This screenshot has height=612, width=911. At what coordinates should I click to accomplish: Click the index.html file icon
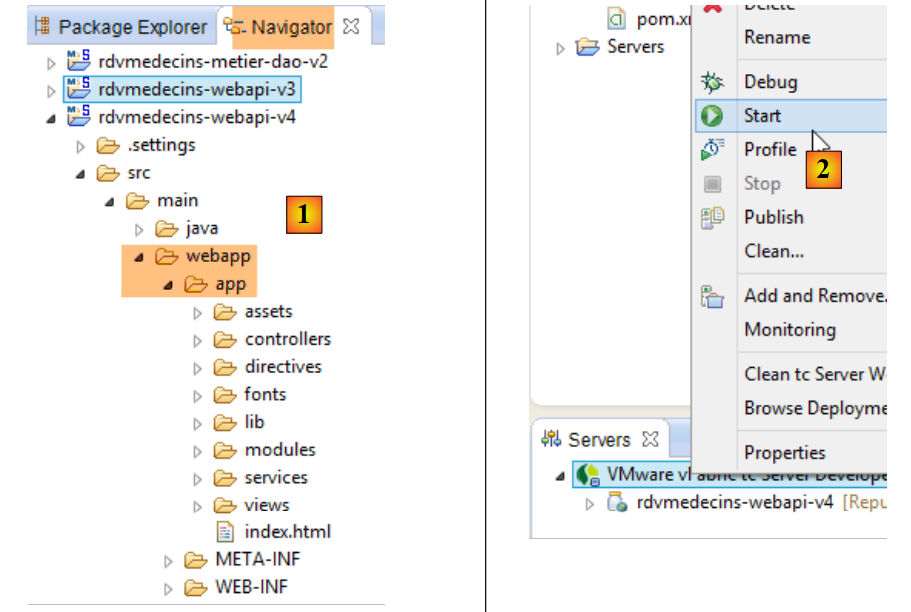226,532
